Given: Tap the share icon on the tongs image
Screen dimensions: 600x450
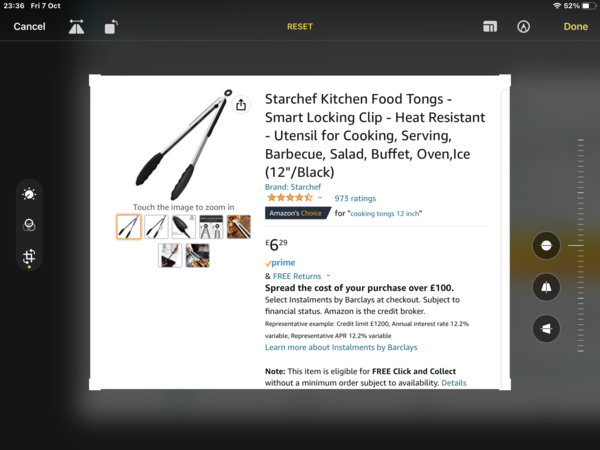Looking at the screenshot, I should (241, 104).
